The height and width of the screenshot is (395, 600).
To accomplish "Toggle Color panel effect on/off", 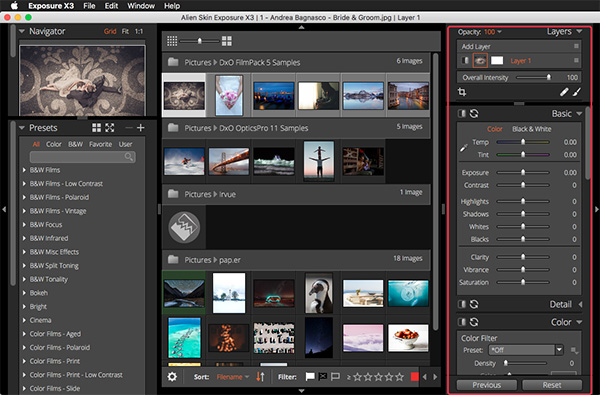I will coord(462,322).
